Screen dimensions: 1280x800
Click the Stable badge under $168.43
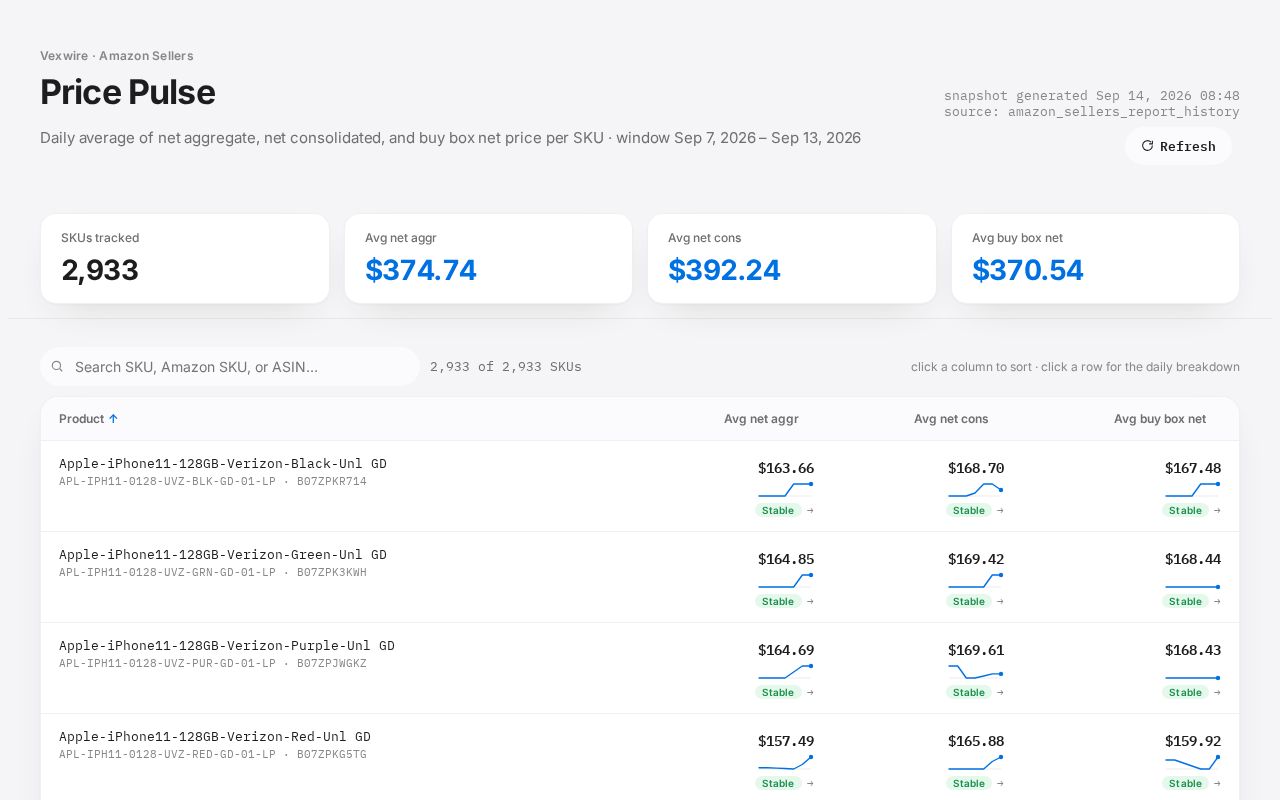click(1185, 692)
